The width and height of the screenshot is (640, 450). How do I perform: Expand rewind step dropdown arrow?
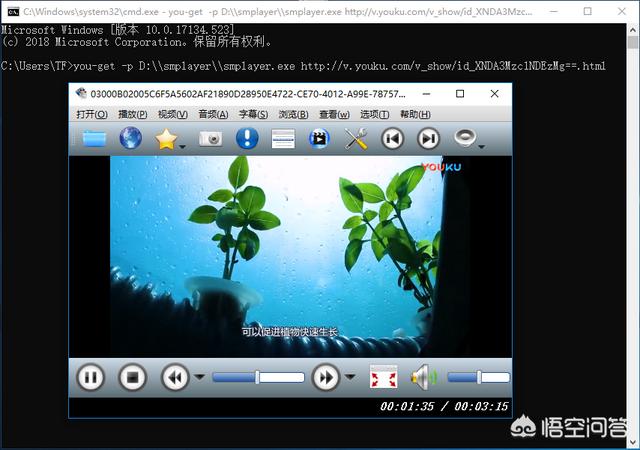pyautogui.click(x=199, y=377)
